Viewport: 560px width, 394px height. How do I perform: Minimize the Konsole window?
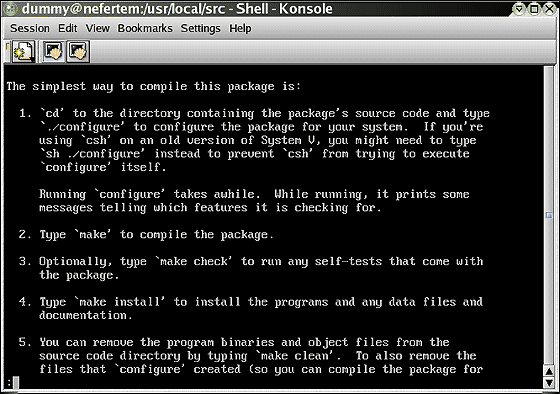520,9
